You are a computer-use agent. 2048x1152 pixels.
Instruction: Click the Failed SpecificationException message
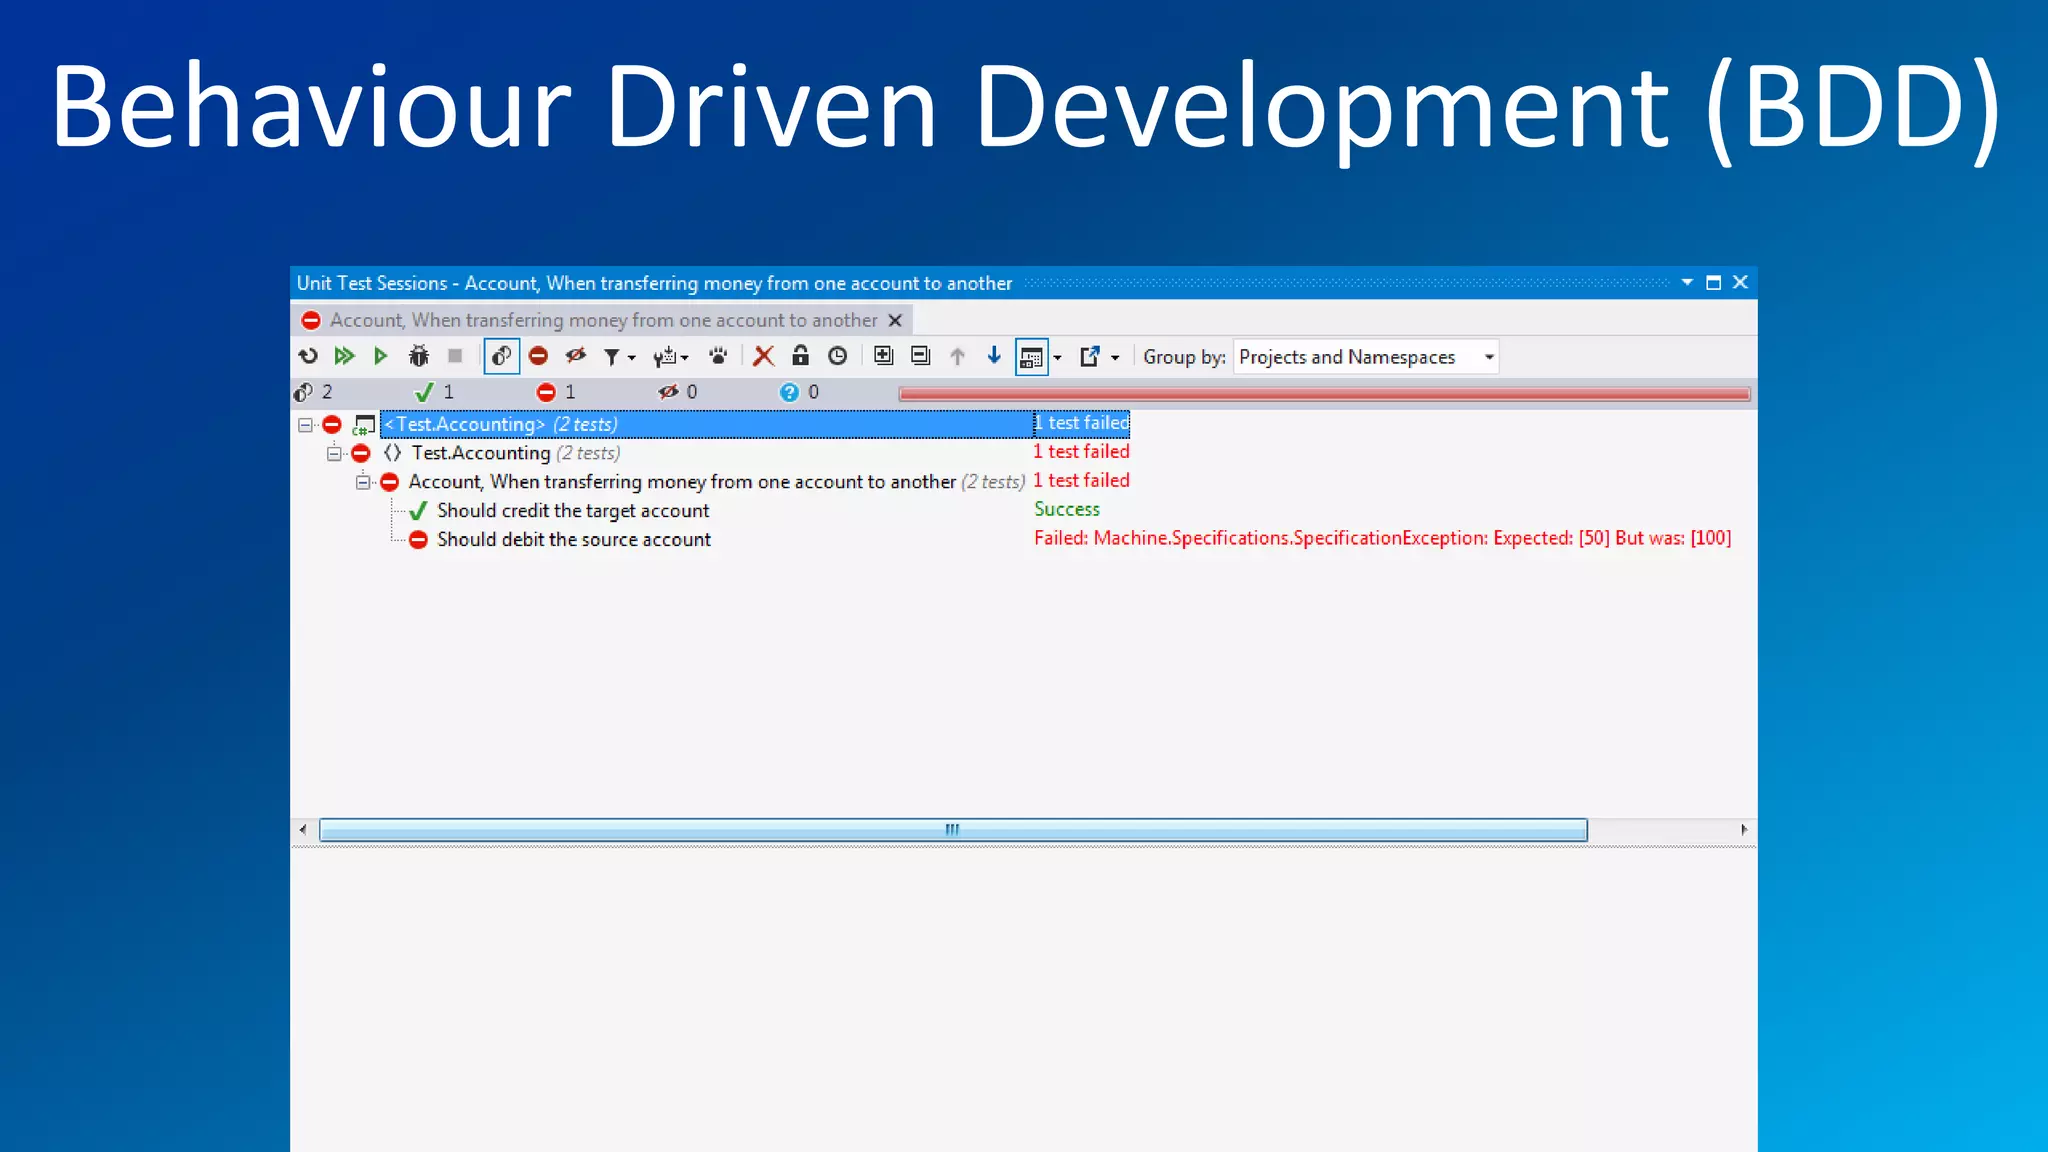pyautogui.click(x=1383, y=538)
